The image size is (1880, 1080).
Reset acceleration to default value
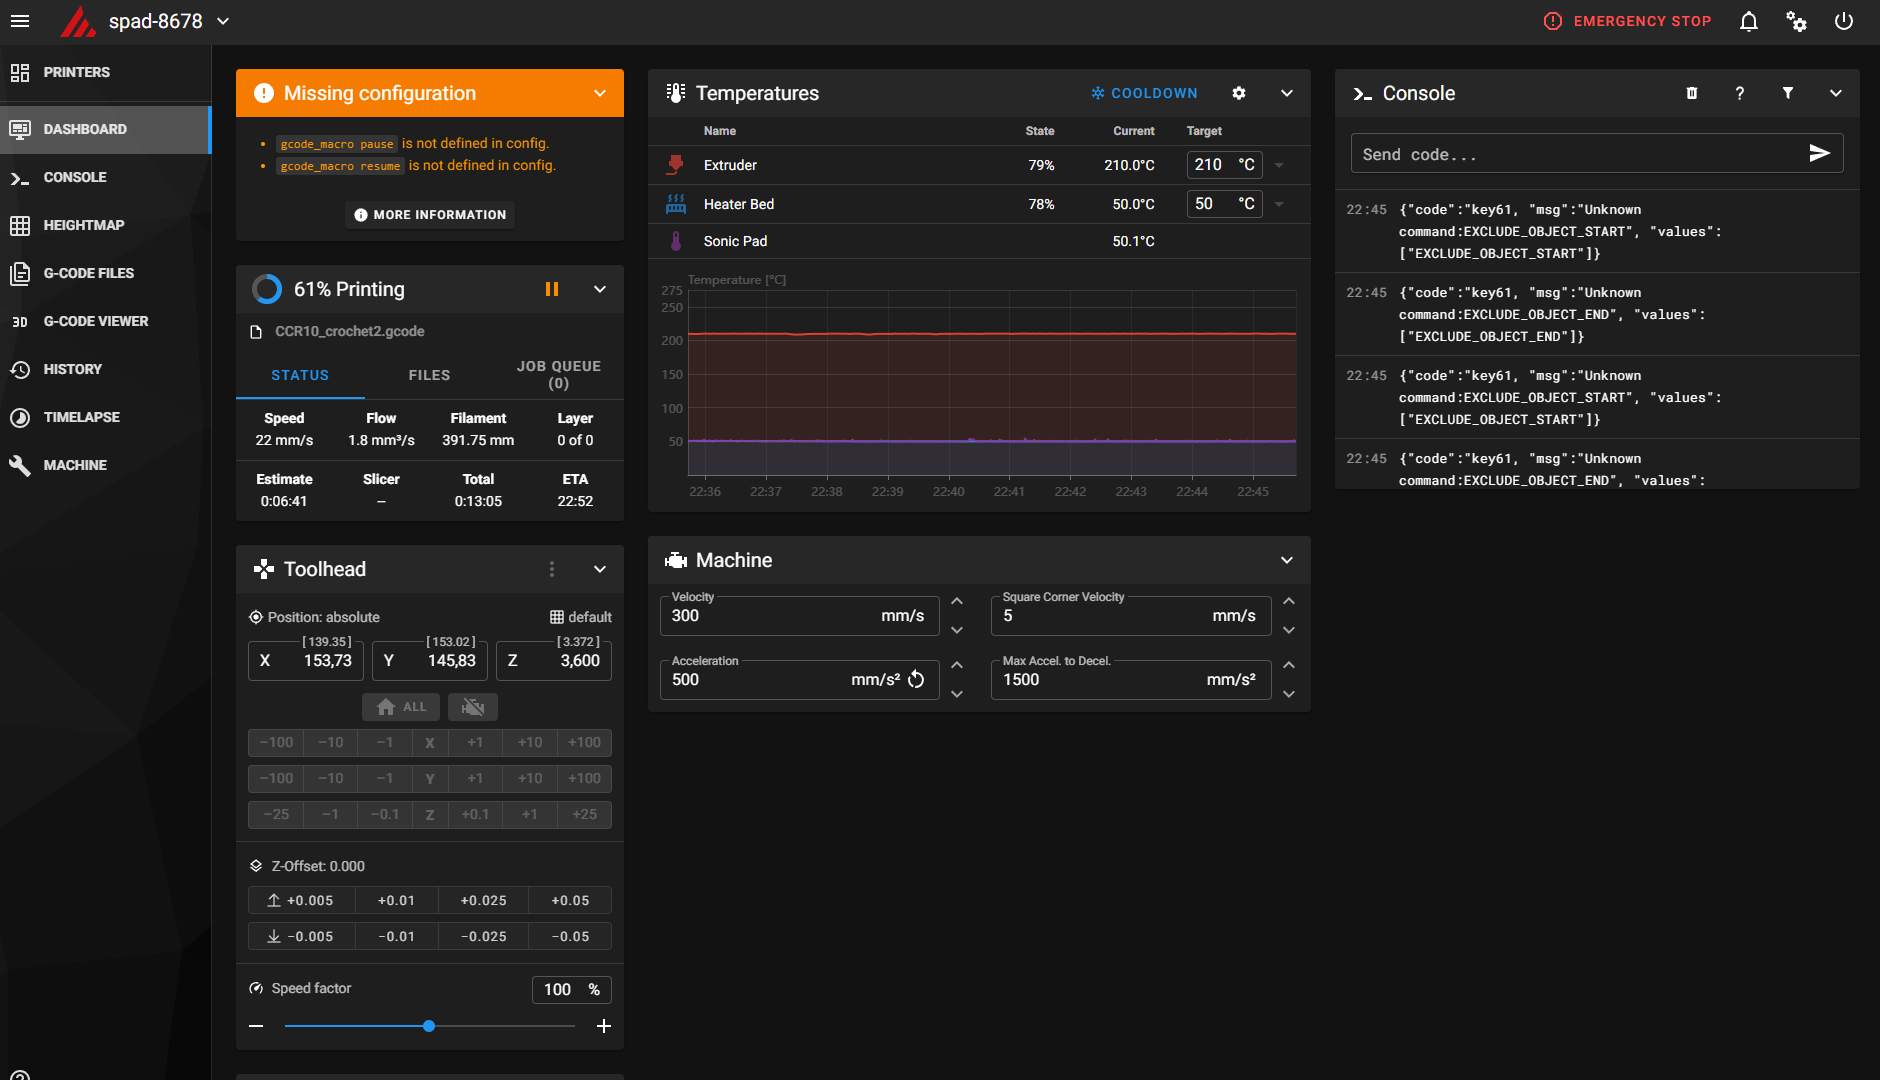click(x=916, y=680)
